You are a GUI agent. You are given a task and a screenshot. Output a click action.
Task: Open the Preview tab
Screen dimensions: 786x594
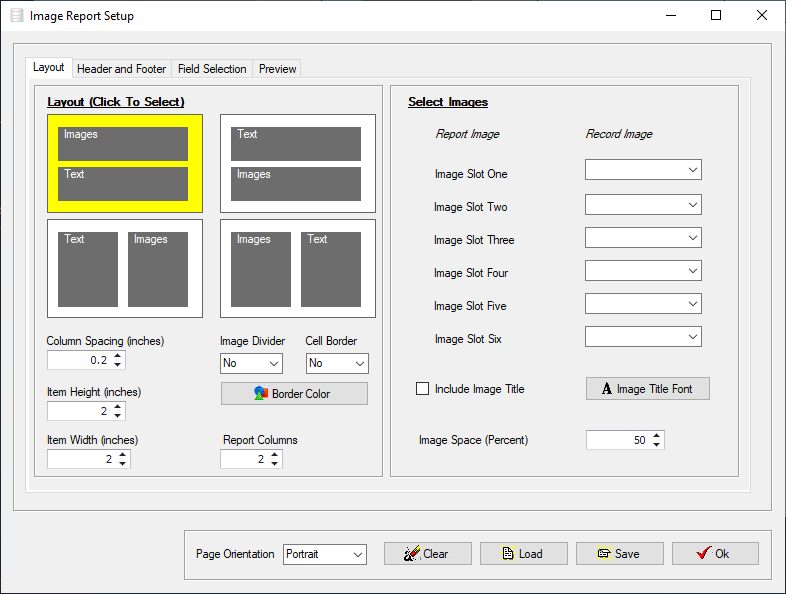click(277, 69)
